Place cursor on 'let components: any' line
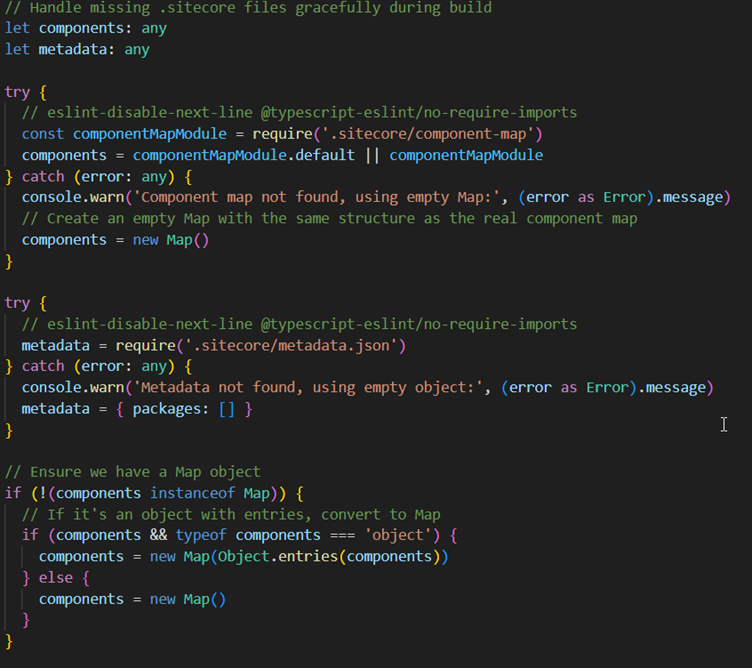Screen dimensions: 752x668 tap(86, 28)
